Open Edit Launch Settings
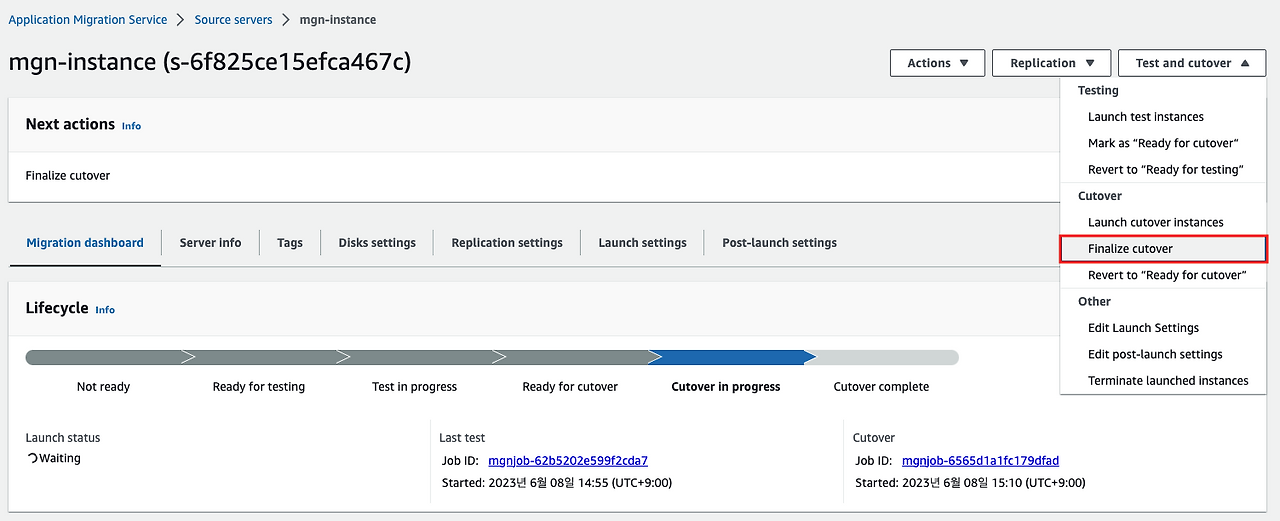 (1143, 328)
